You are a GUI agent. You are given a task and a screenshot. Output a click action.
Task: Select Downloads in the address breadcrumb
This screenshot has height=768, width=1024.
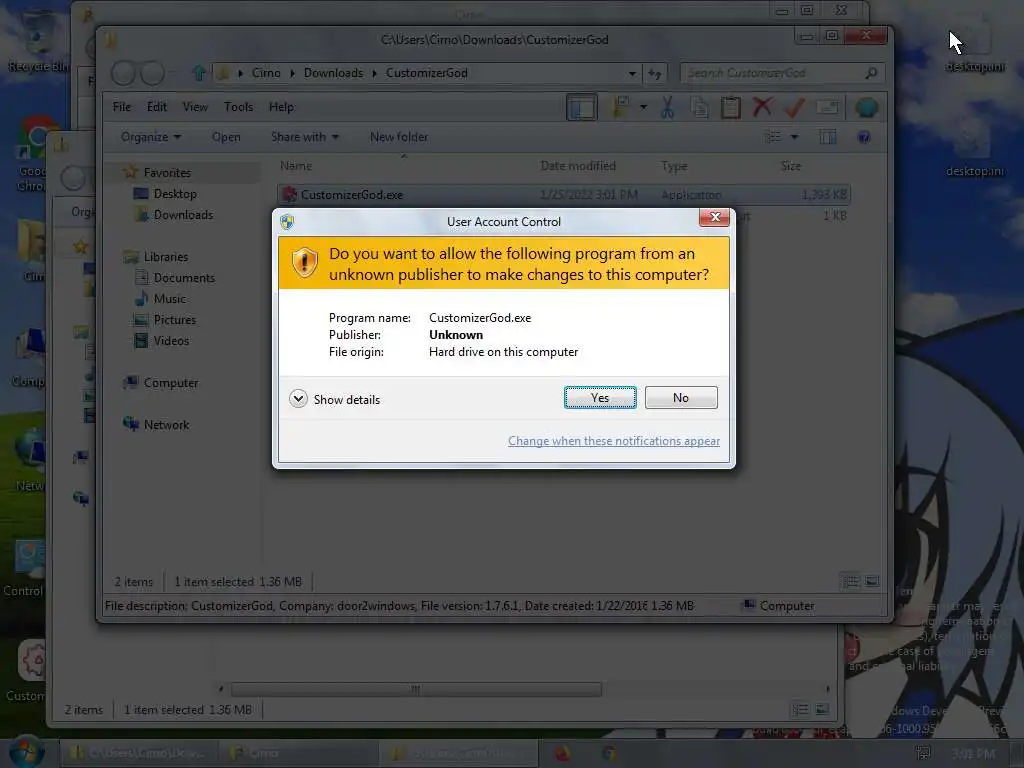(x=333, y=72)
